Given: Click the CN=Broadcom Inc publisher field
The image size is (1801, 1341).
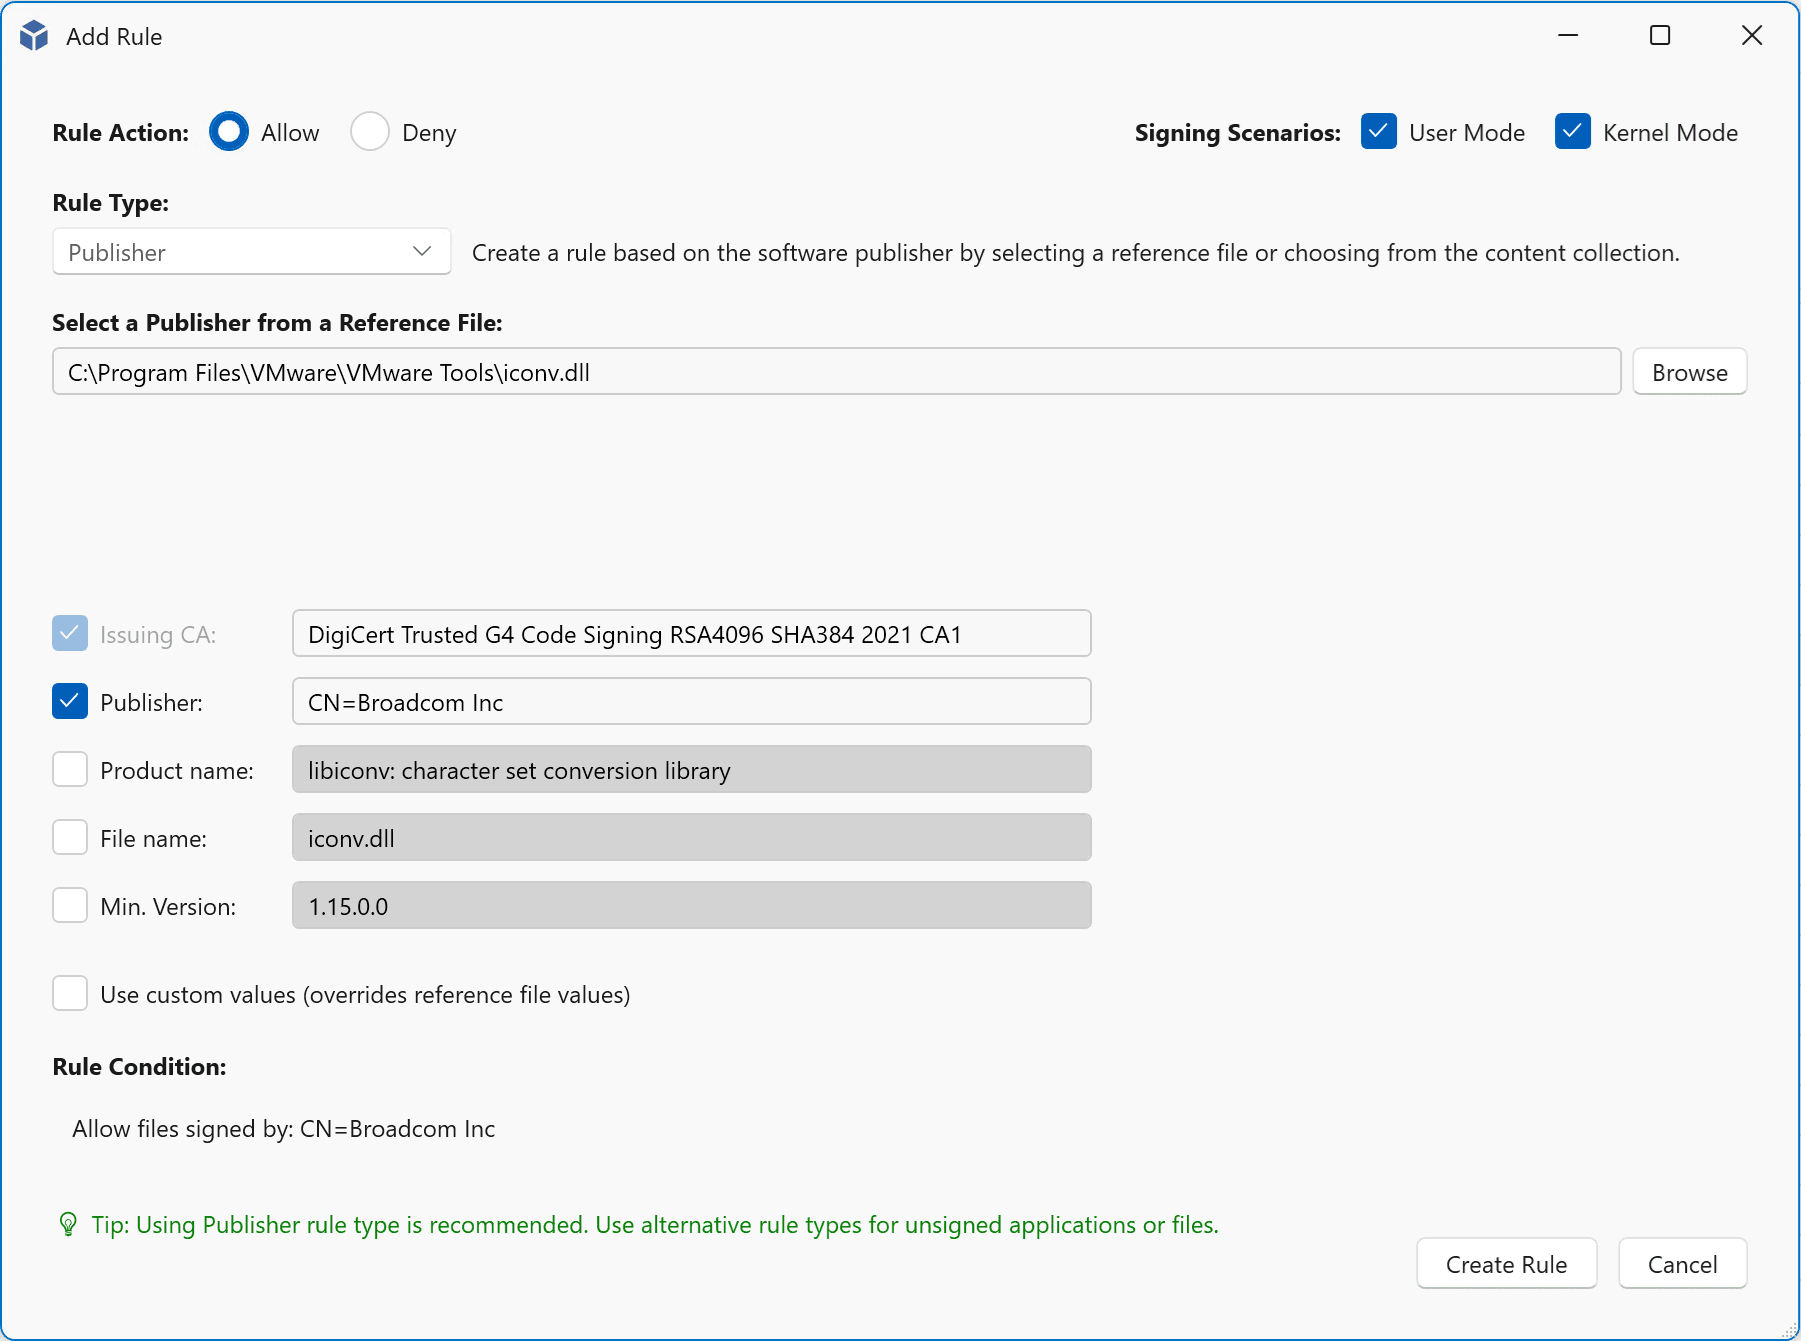Looking at the screenshot, I should point(691,702).
